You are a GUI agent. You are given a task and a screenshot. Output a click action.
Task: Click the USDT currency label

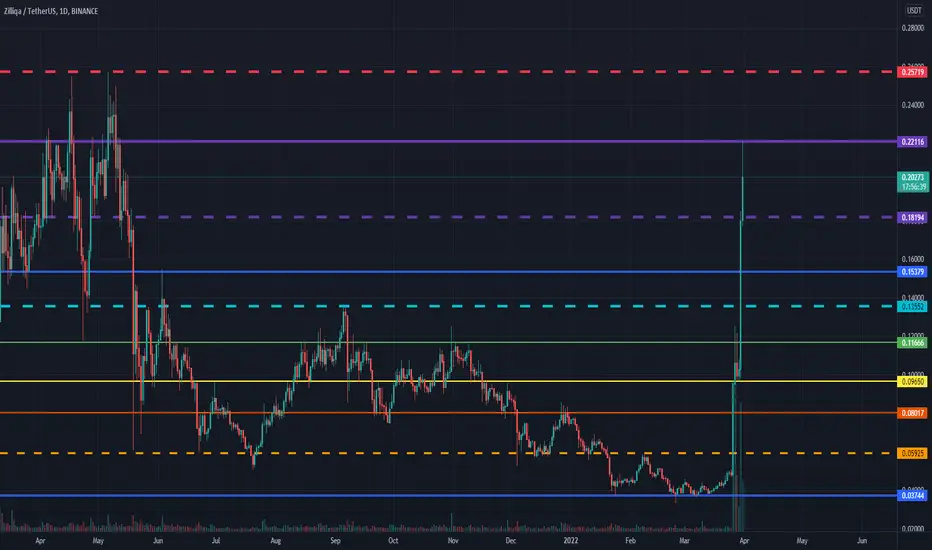[914, 10]
